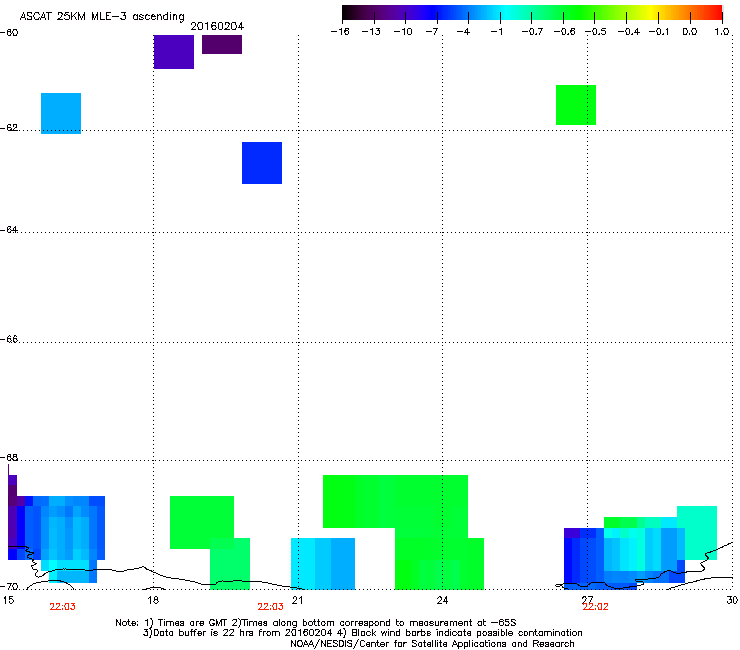Image resolution: width=740 pixels, height=650 pixels.
Task: Click the -1 color bar label
Action: point(496,32)
